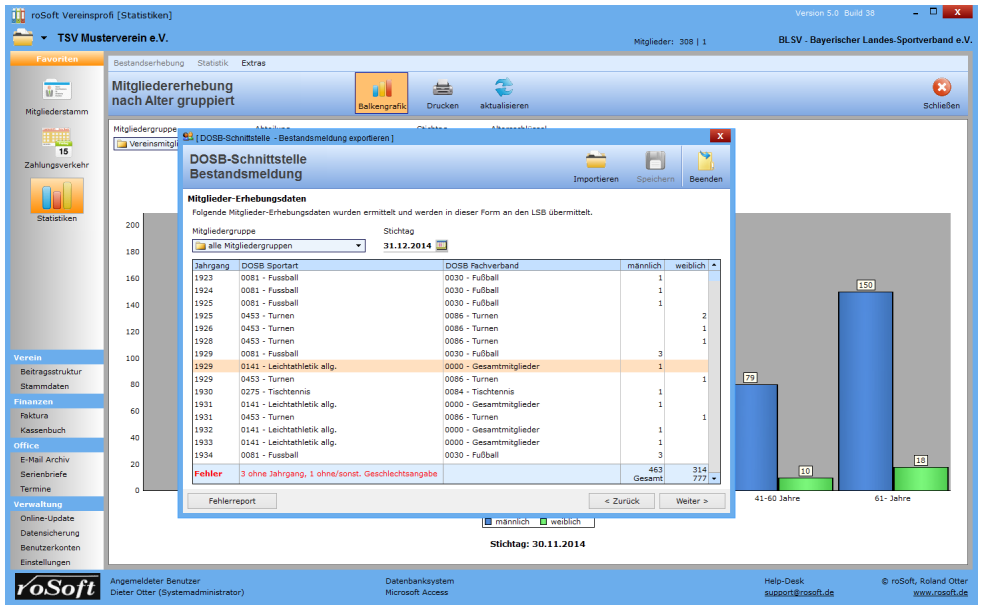Open the Extras menu
The width and height of the screenshot is (983, 610).
pos(253,63)
